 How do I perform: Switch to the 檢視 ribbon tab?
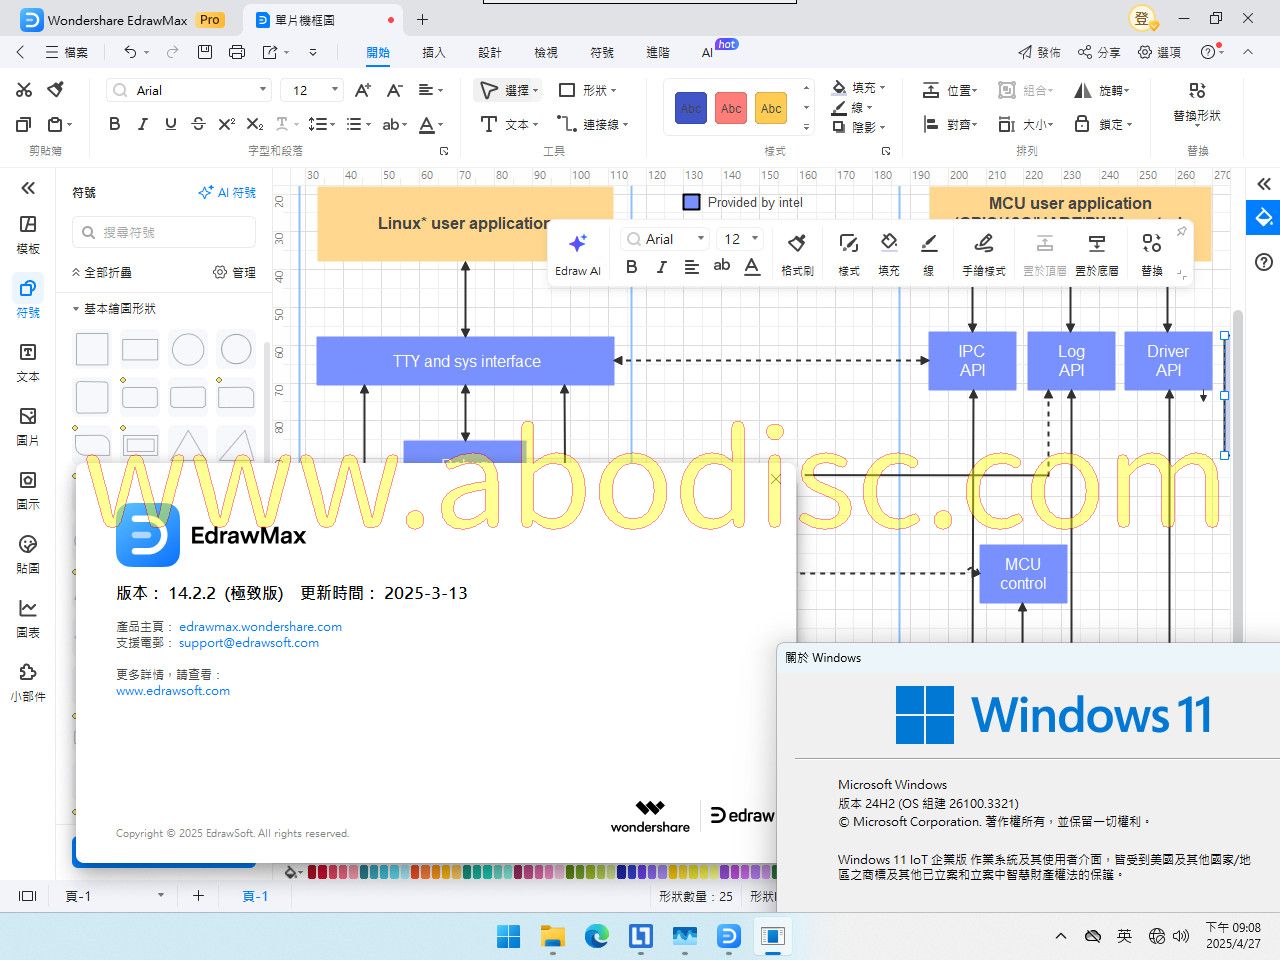[546, 52]
